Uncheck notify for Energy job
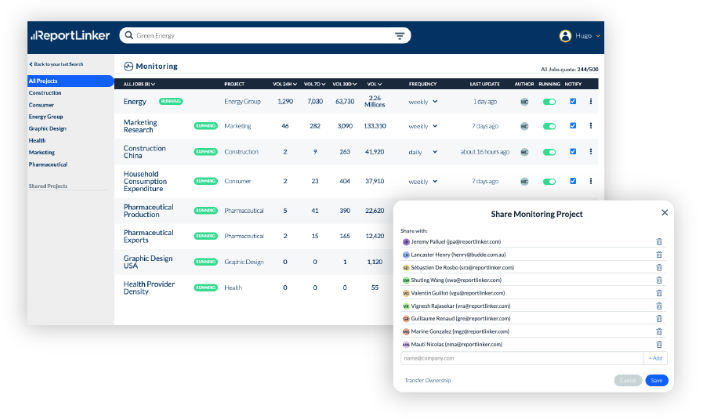Image resolution: width=716 pixels, height=419 pixels. [x=573, y=101]
